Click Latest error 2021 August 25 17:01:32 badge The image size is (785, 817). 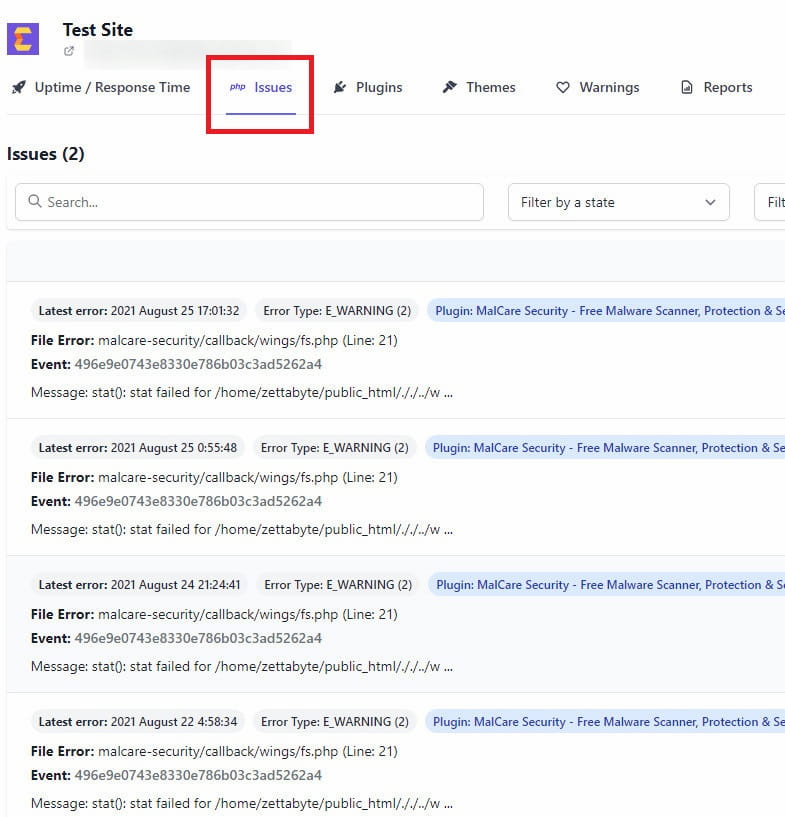coord(139,311)
